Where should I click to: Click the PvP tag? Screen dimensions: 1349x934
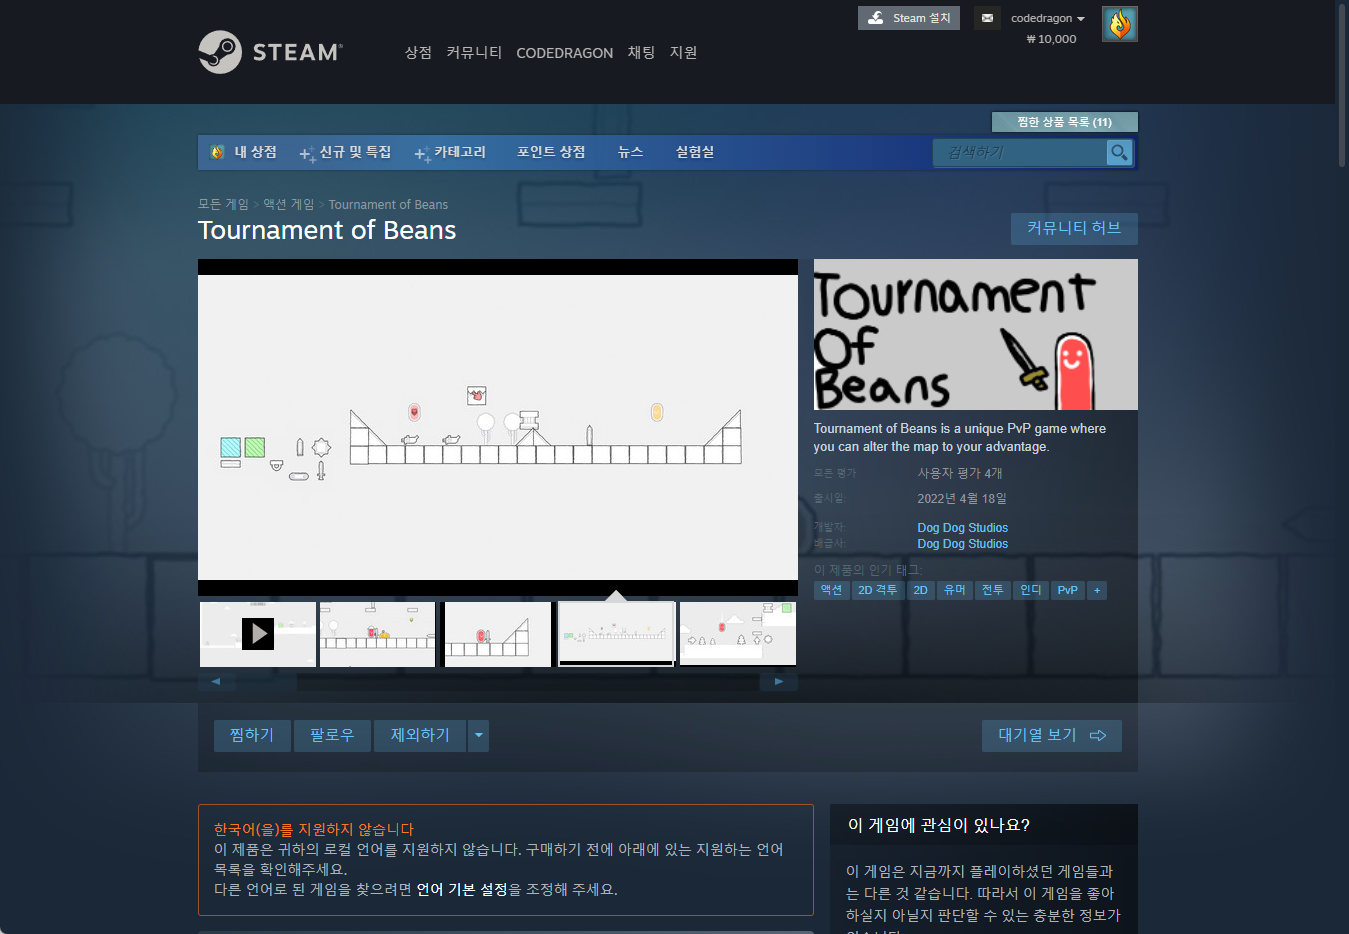coord(1068,590)
